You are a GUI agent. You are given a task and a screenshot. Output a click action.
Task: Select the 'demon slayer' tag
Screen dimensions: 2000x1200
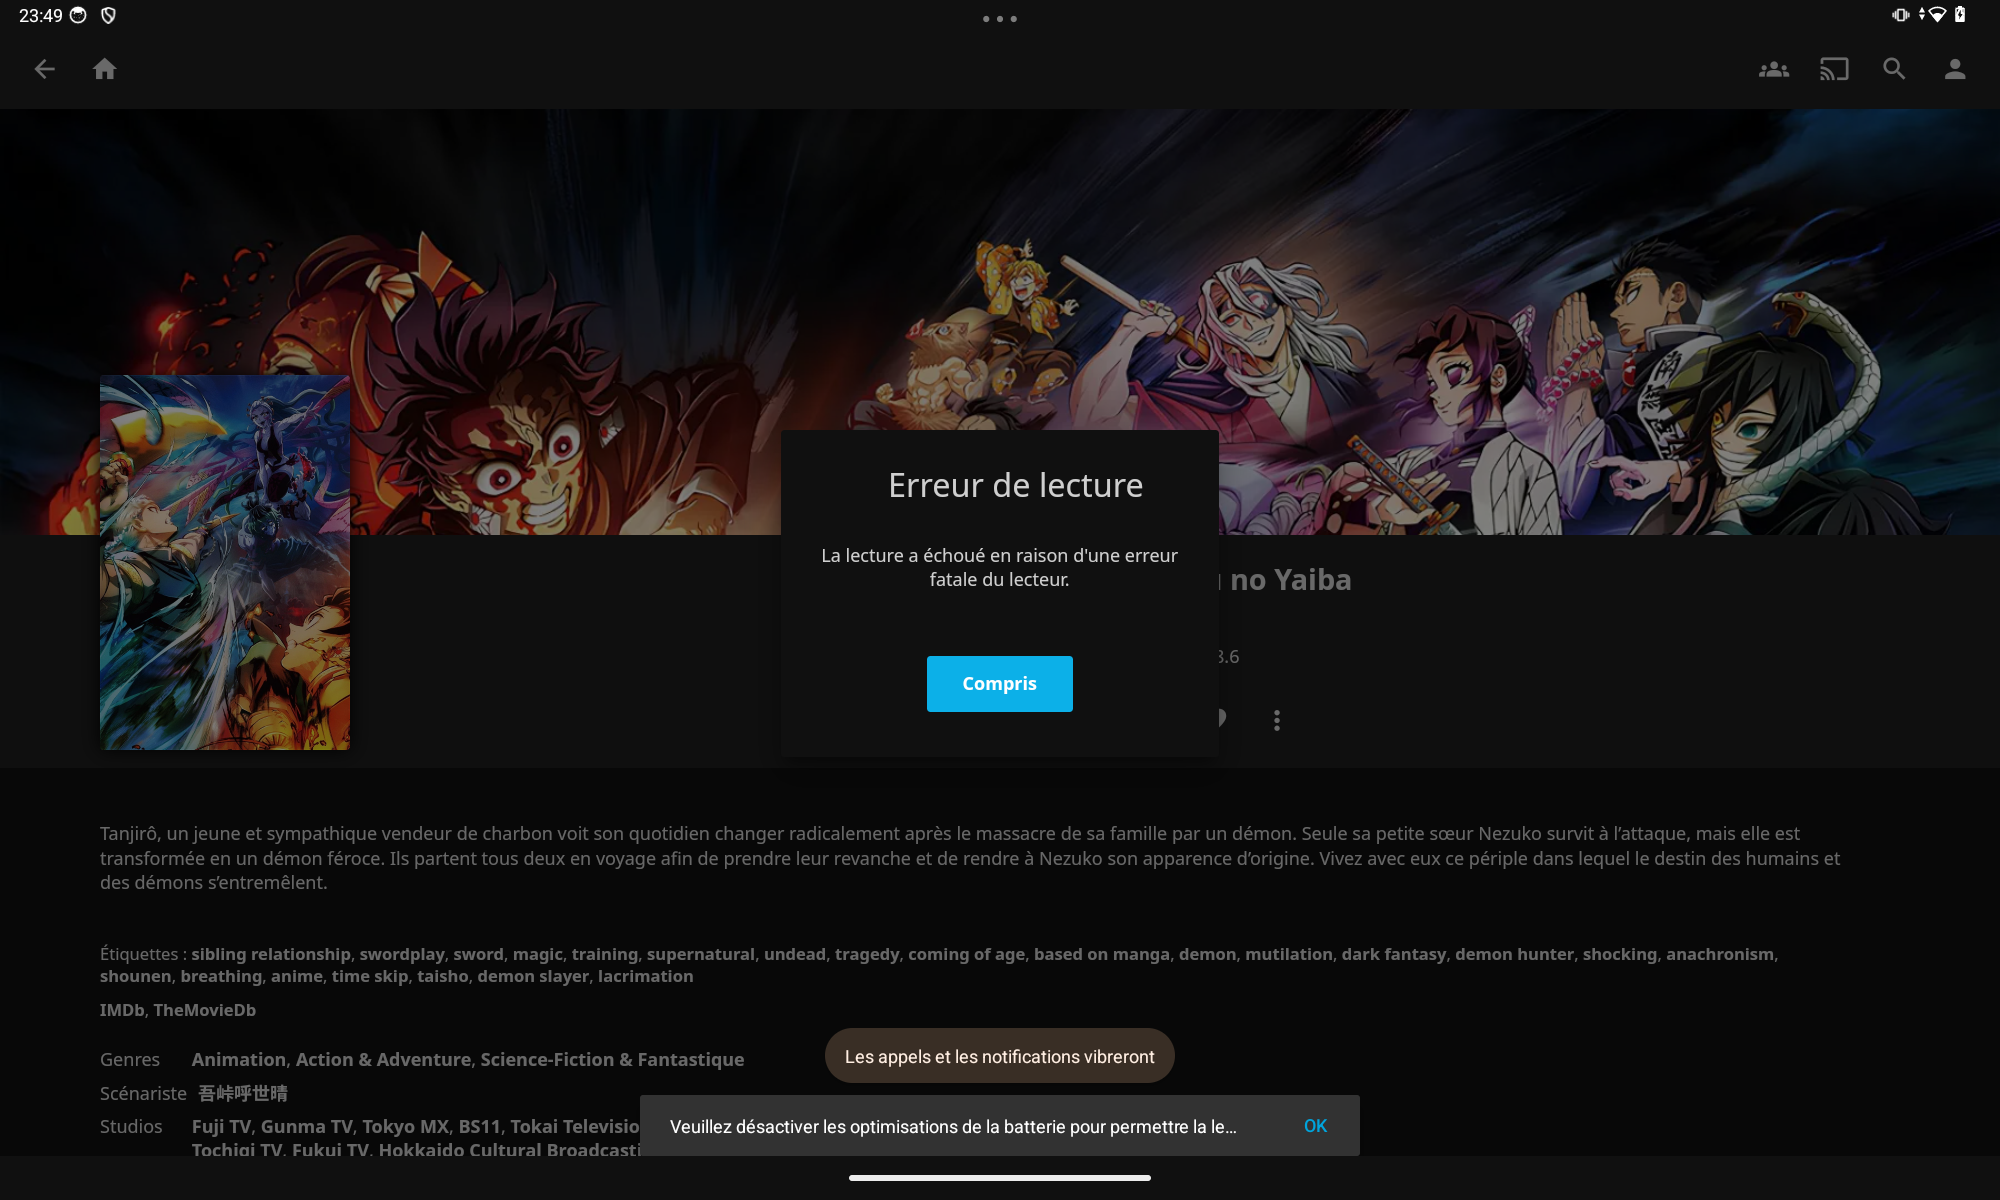click(533, 976)
